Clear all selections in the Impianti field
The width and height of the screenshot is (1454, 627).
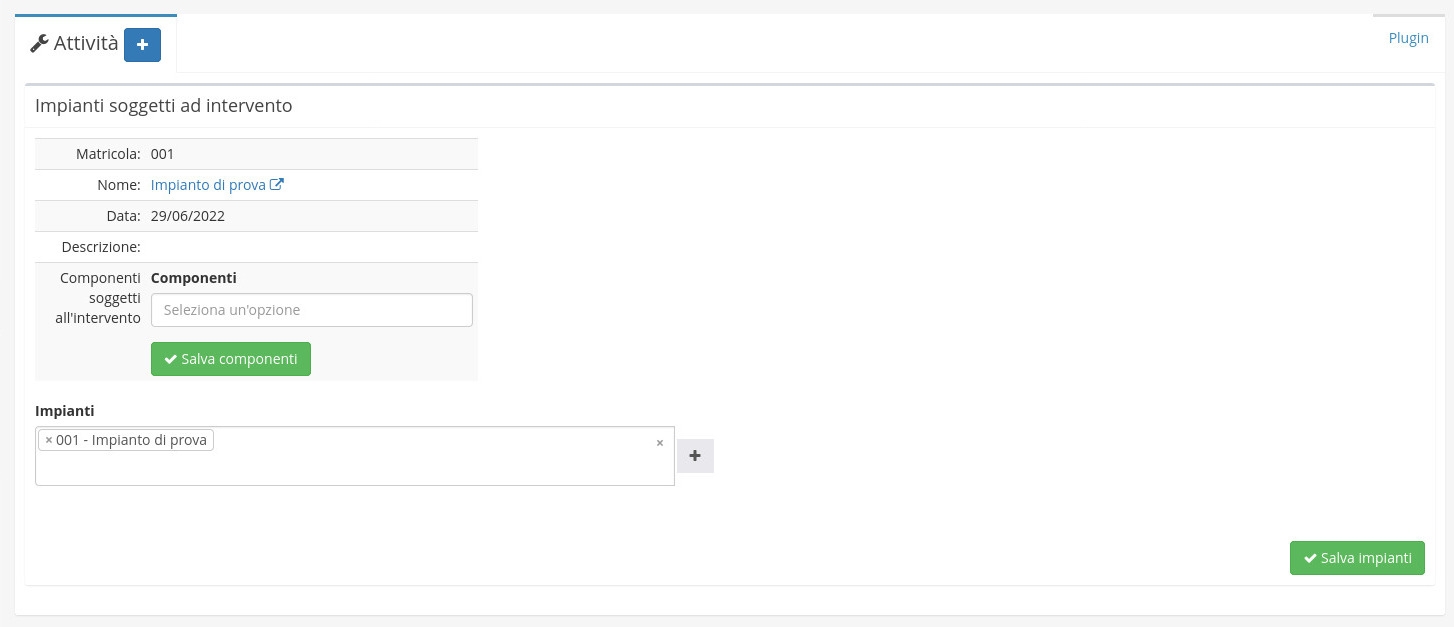[659, 443]
